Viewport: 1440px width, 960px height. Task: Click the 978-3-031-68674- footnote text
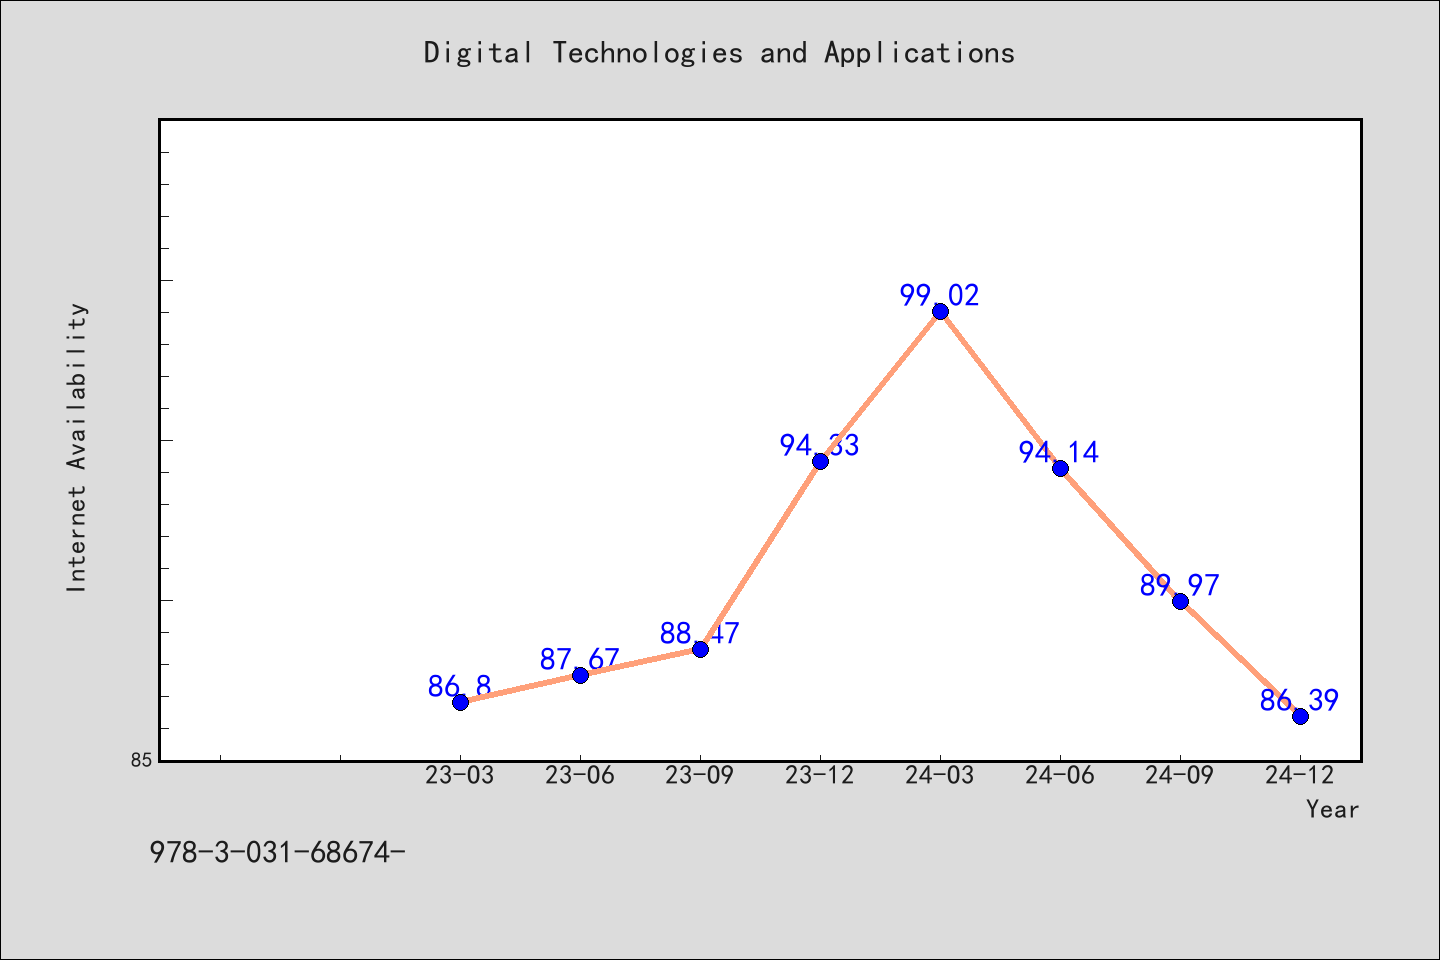click(x=277, y=852)
